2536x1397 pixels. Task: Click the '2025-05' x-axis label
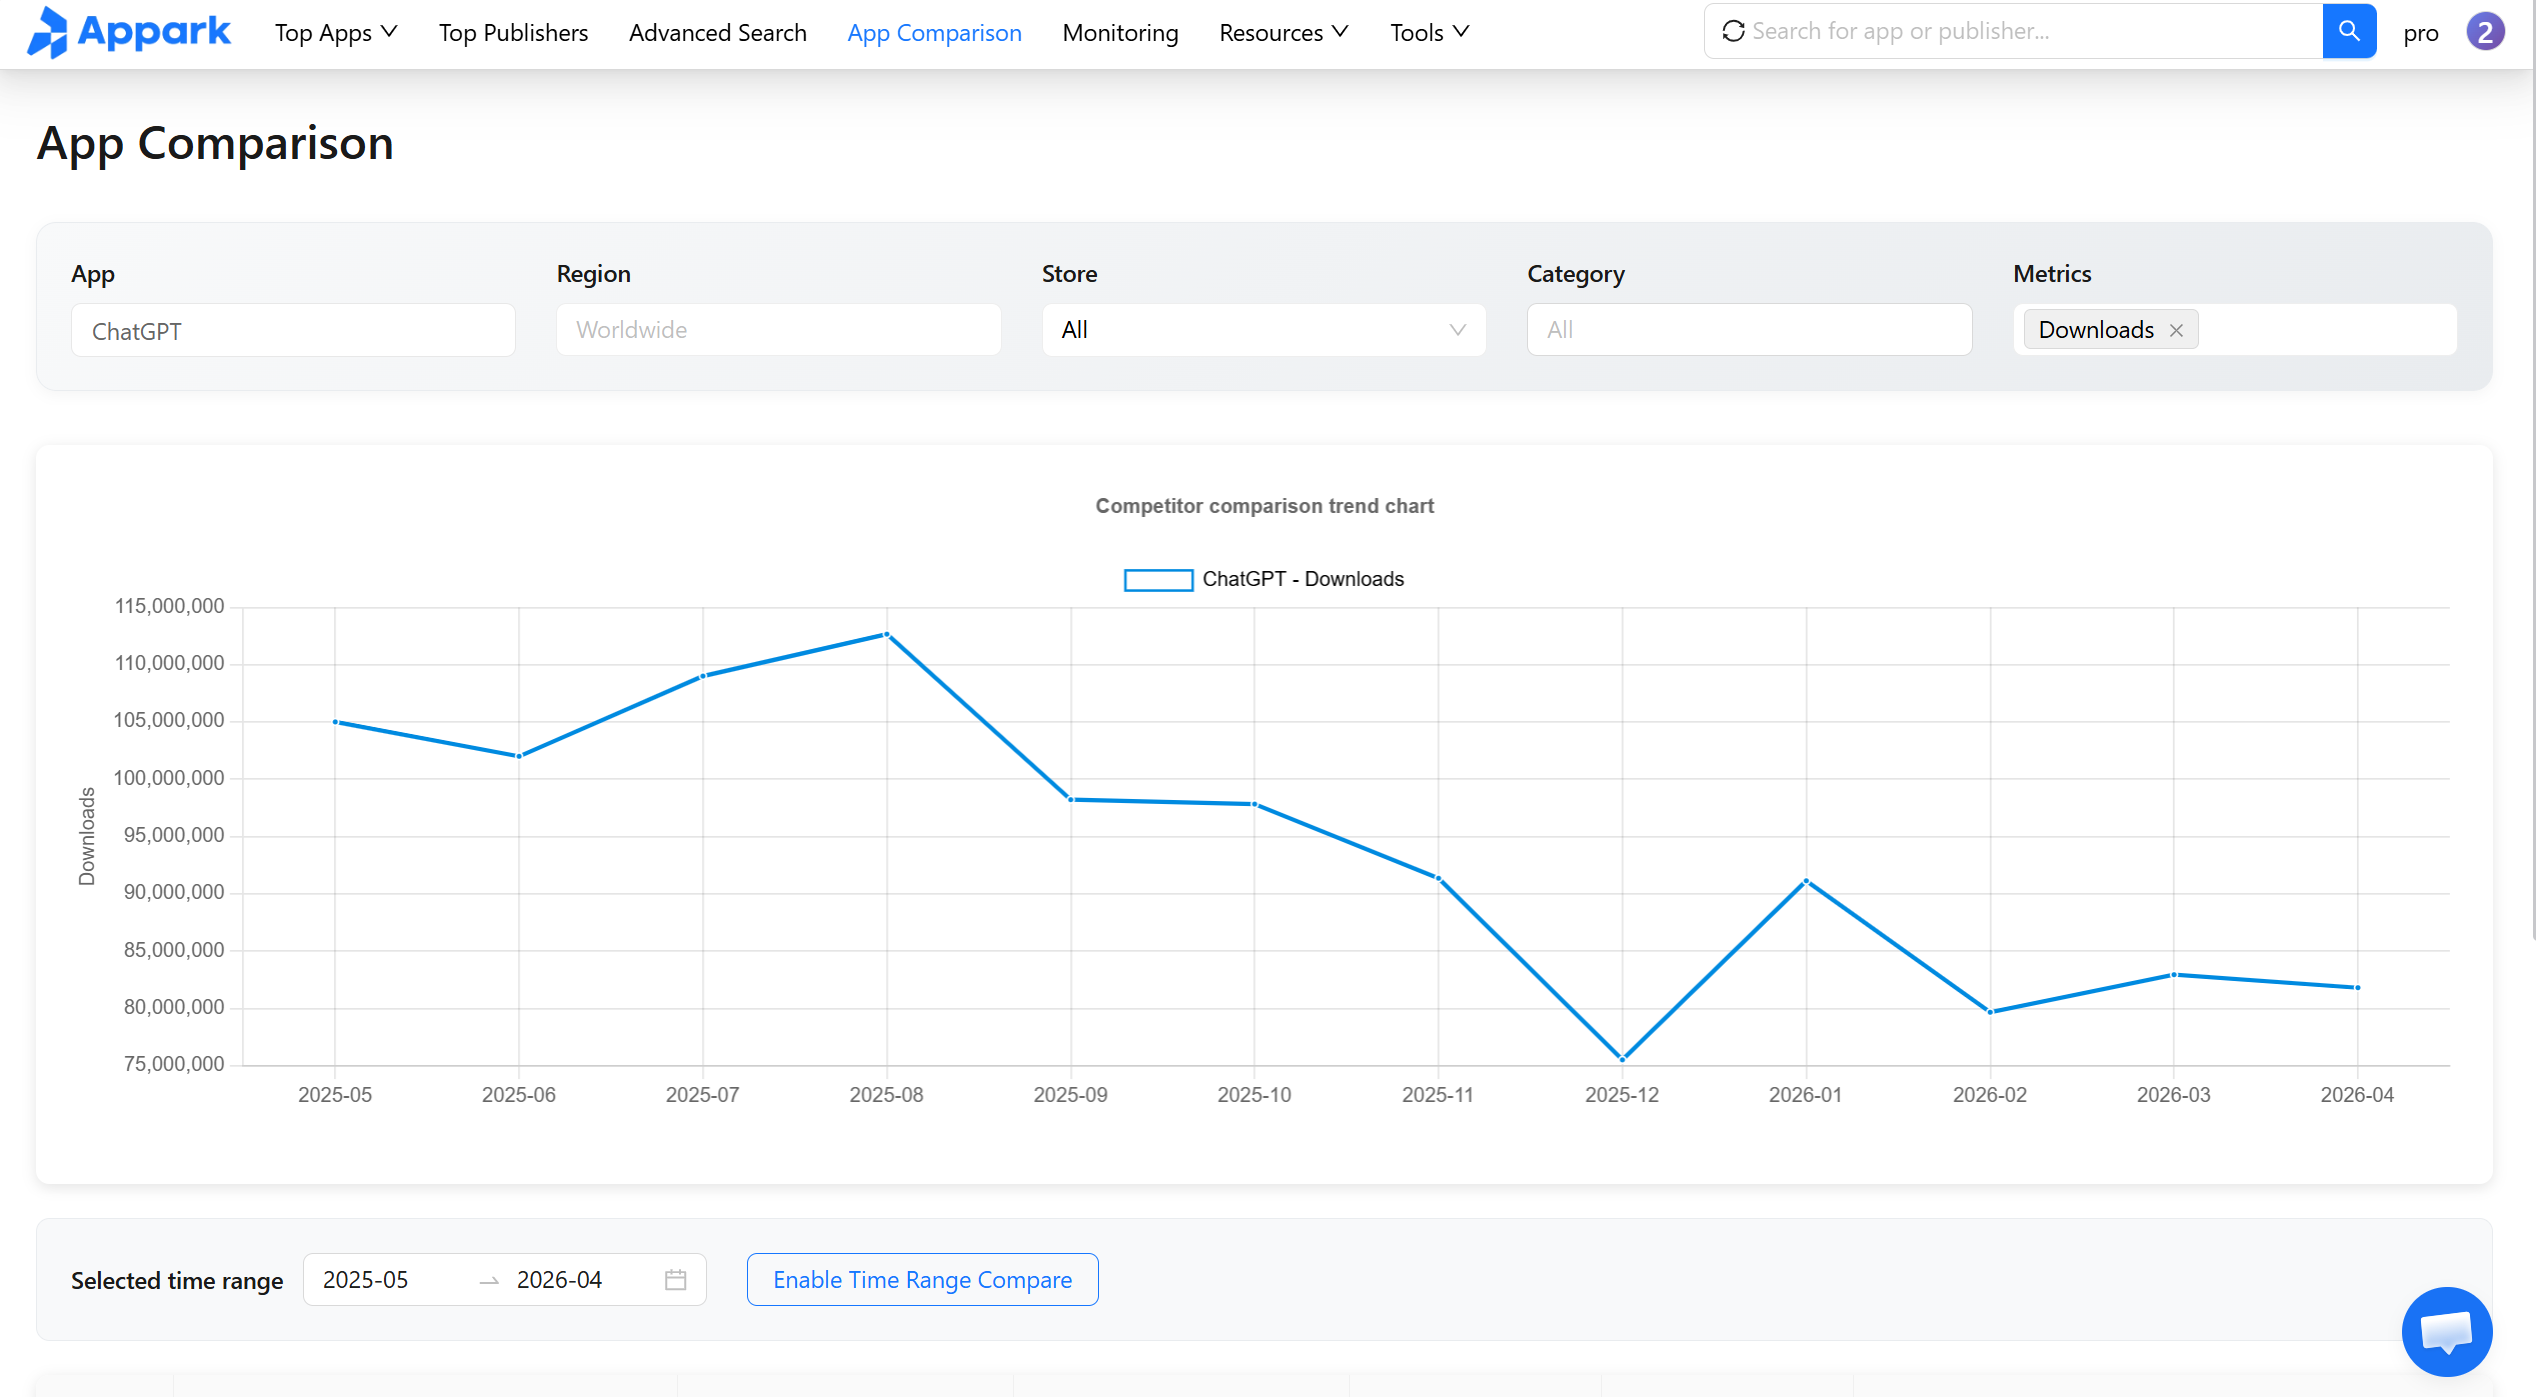[335, 1095]
